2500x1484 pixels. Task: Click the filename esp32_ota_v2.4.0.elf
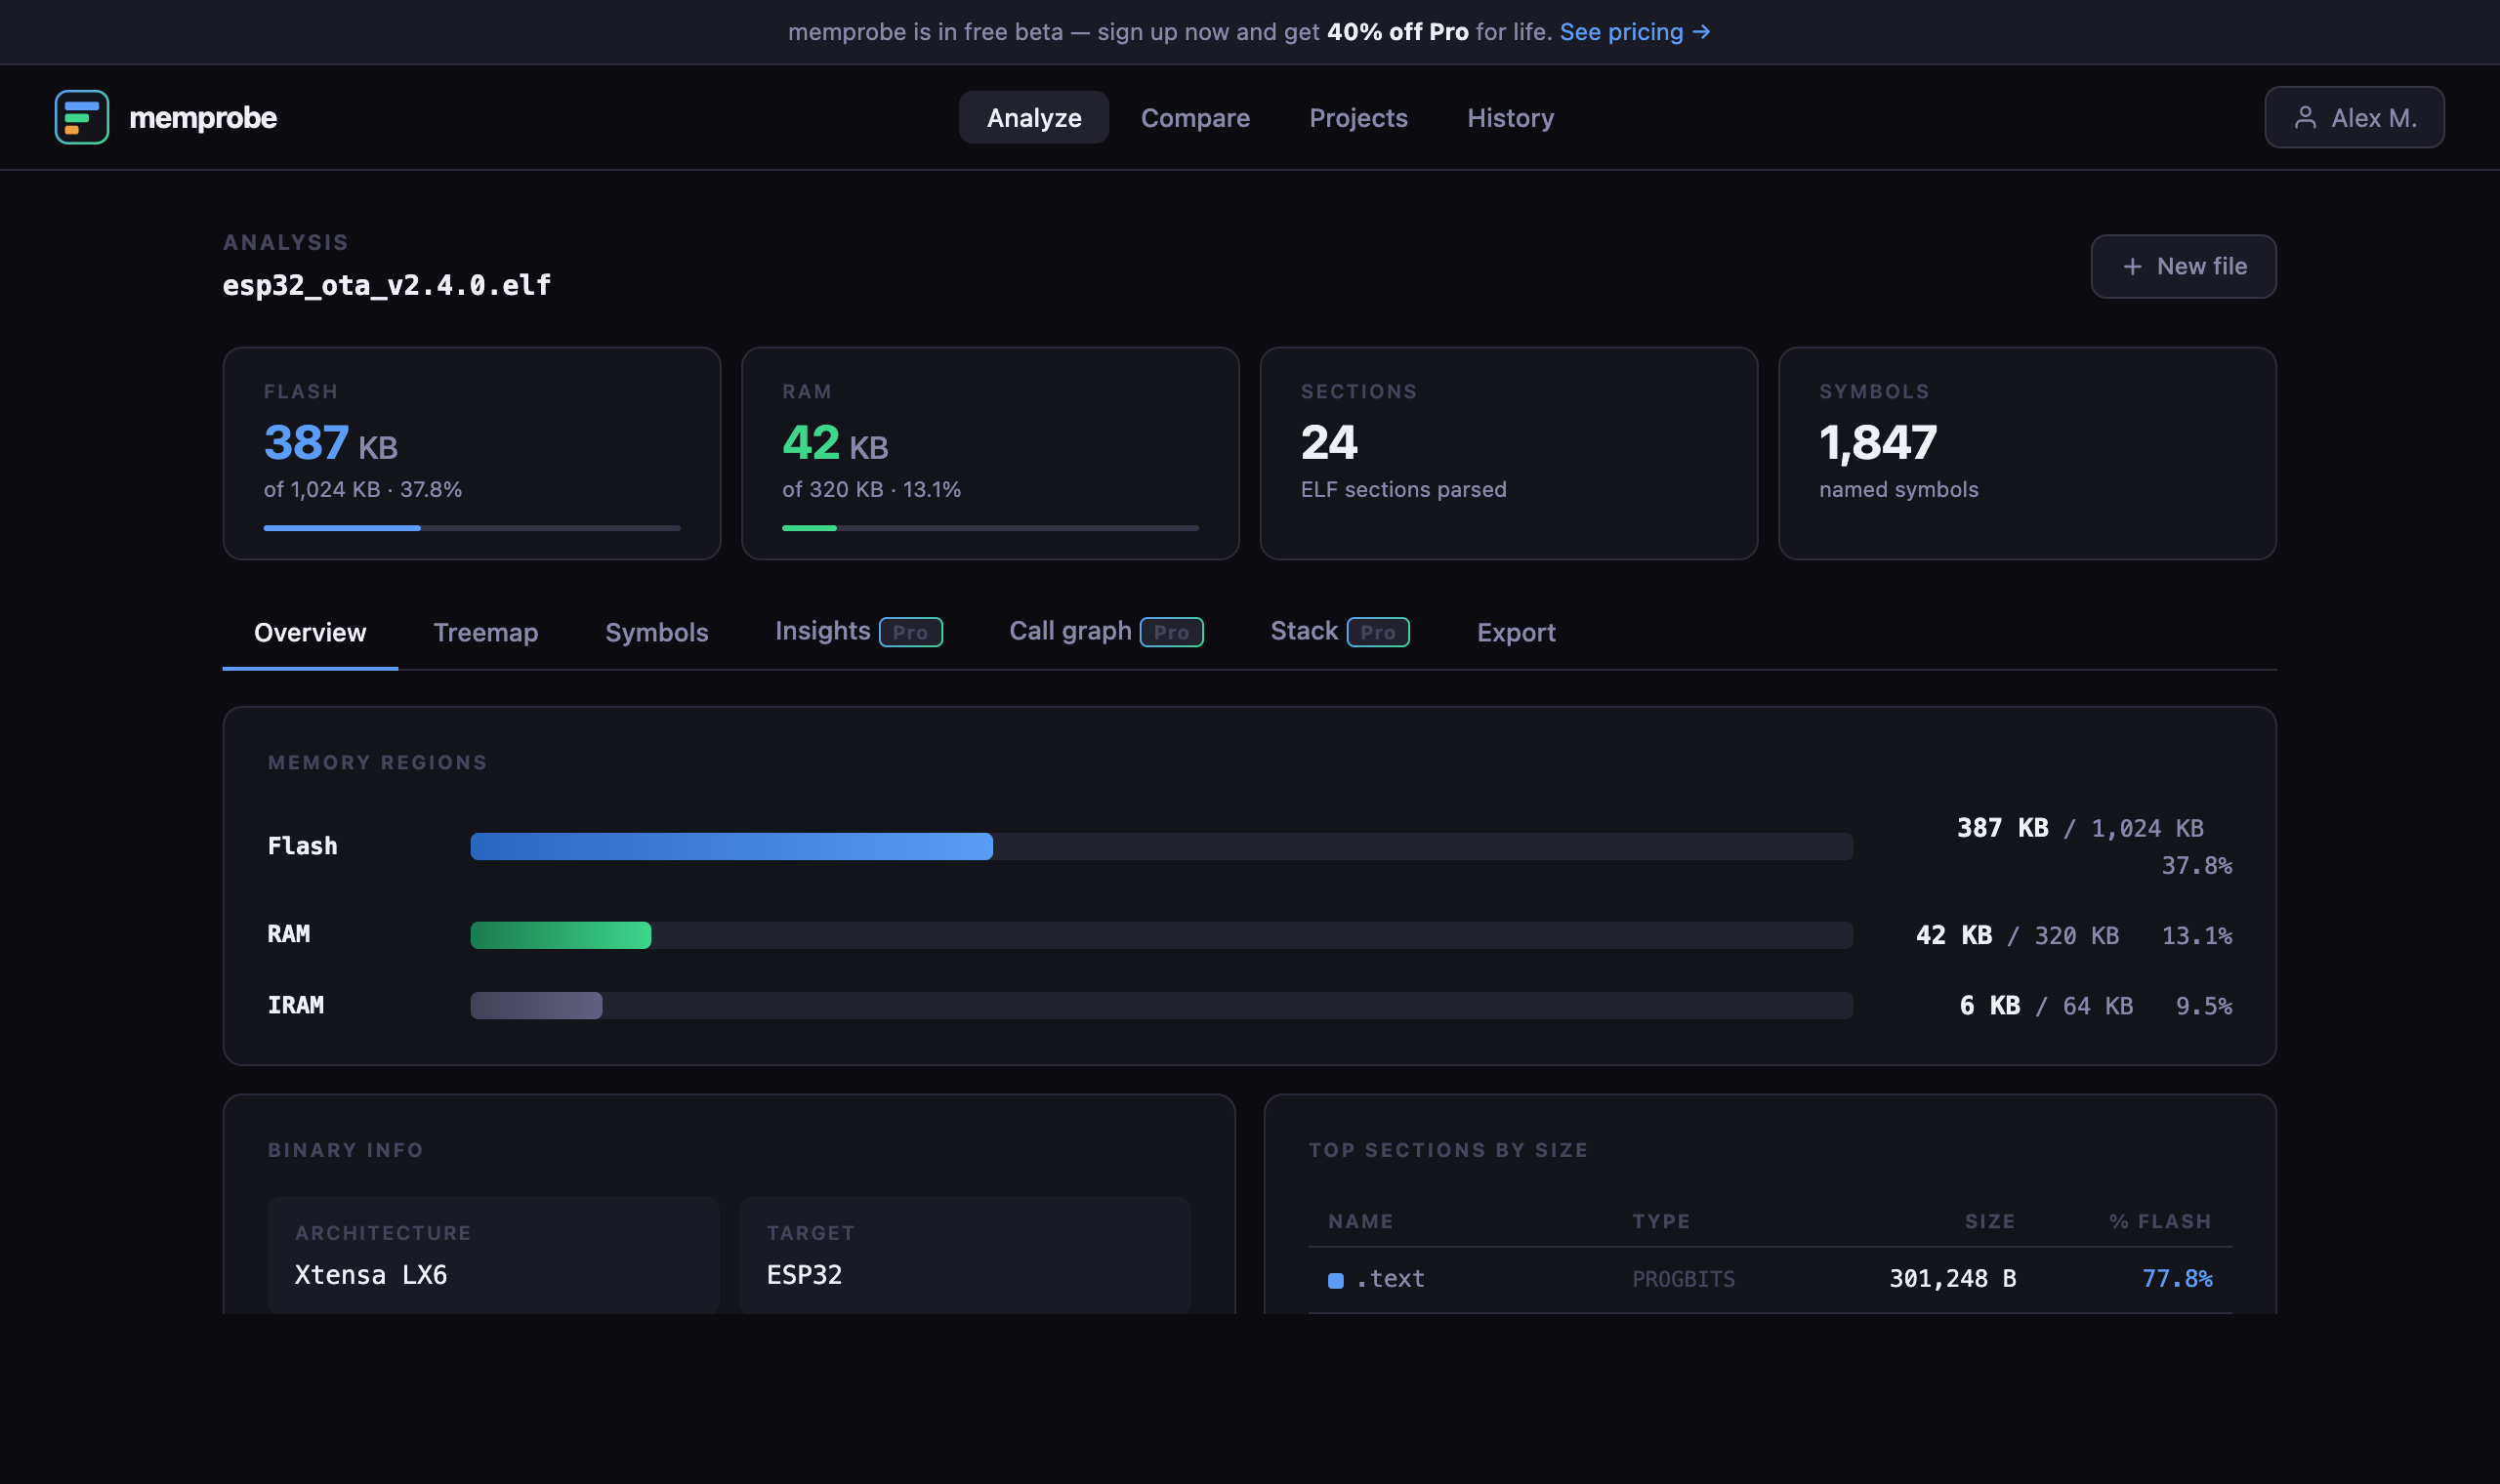387,285
